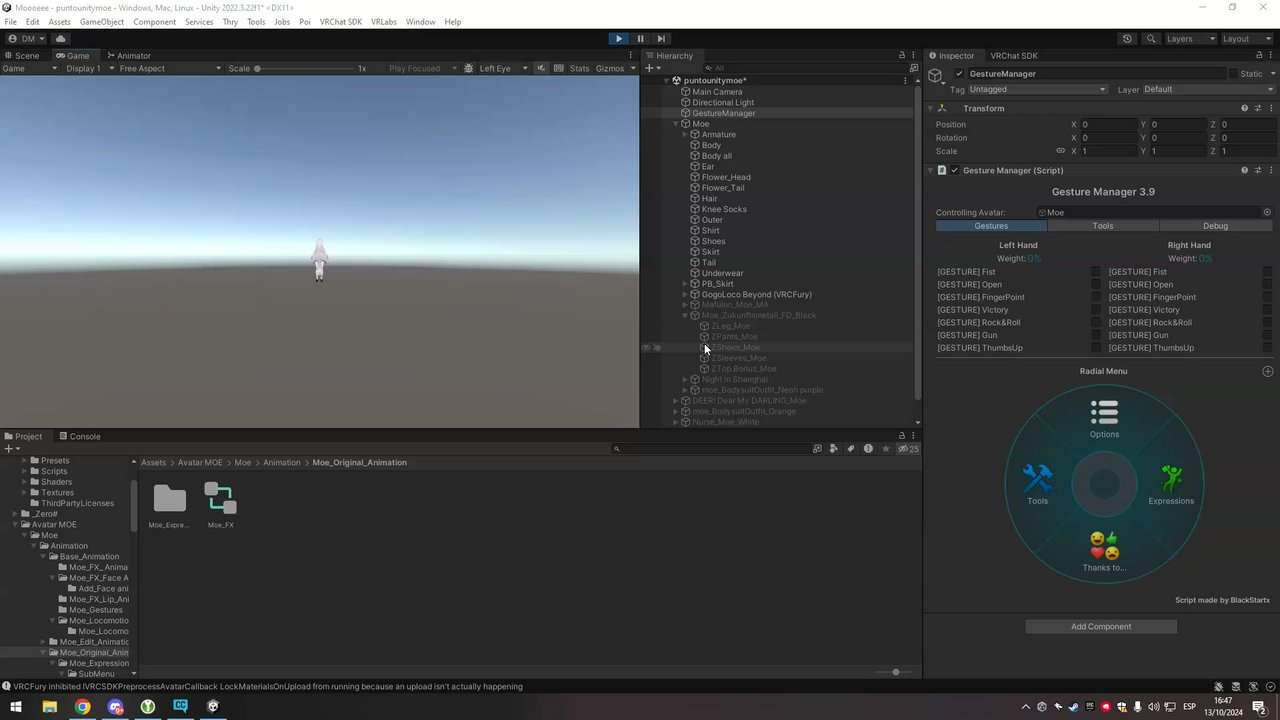Open the Thry menu
Screen dimensions: 1280x720
coord(230,21)
